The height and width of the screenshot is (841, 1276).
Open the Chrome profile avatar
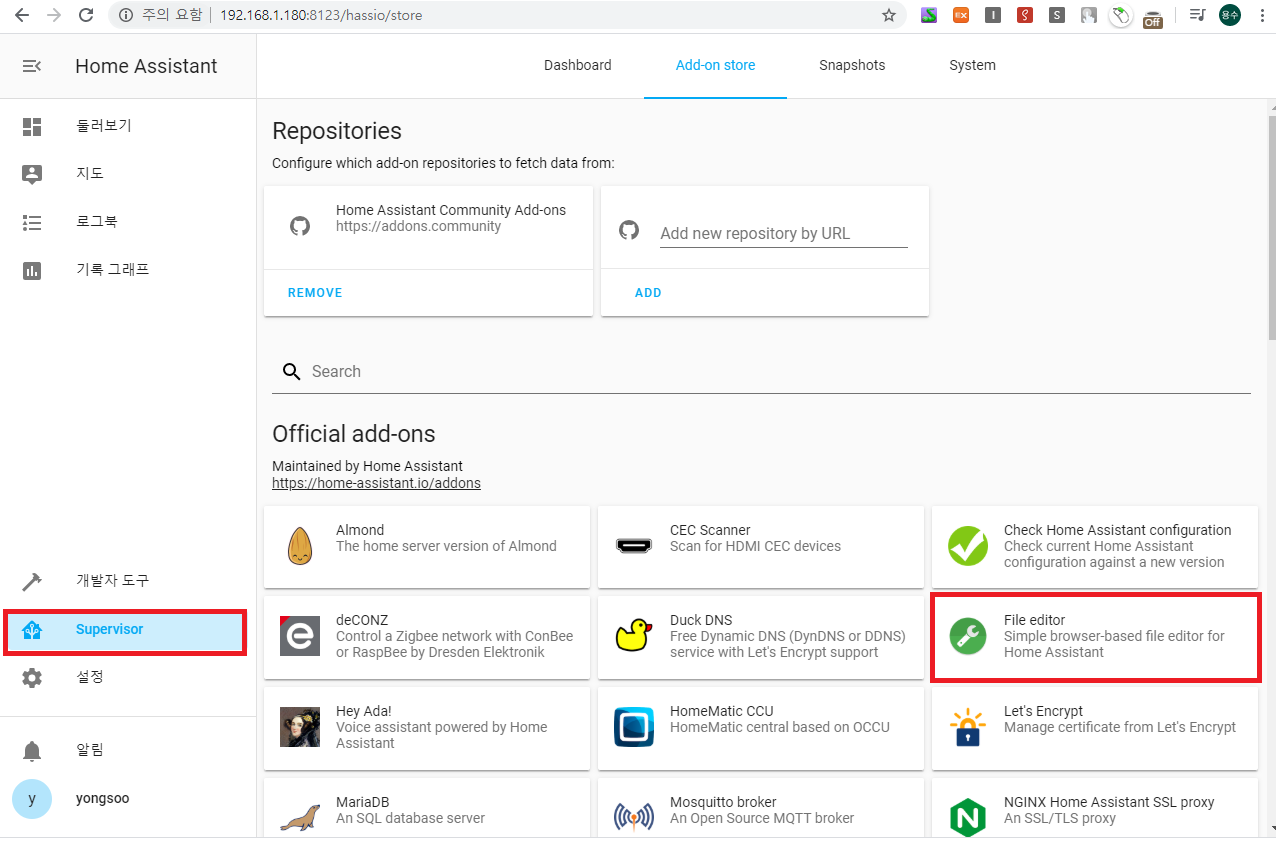point(1230,15)
